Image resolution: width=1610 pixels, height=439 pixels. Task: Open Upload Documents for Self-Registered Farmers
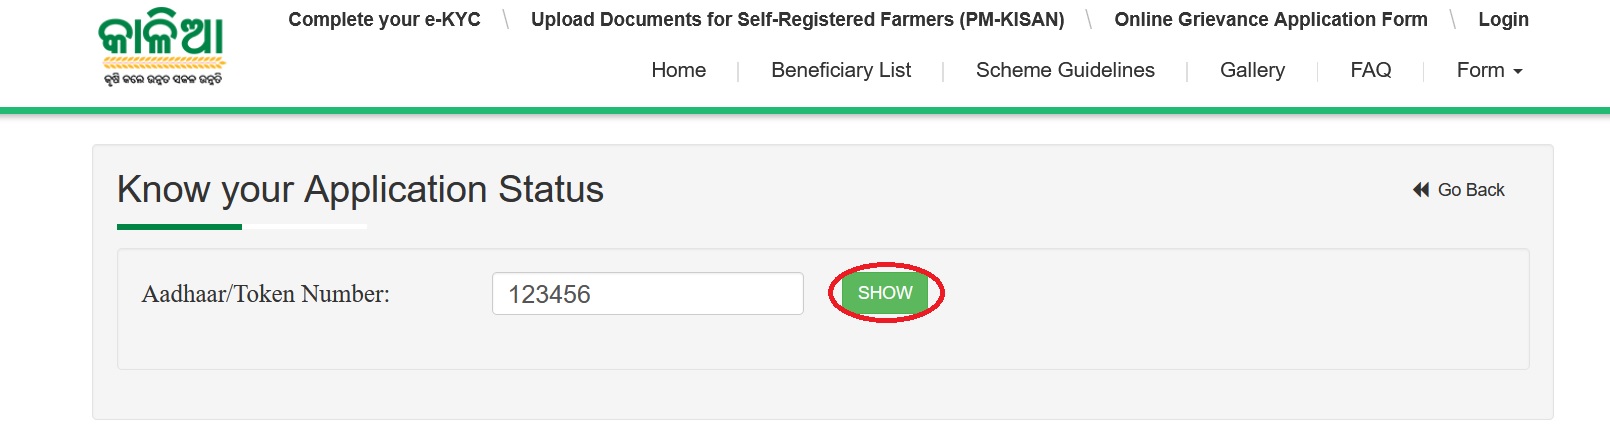click(797, 20)
